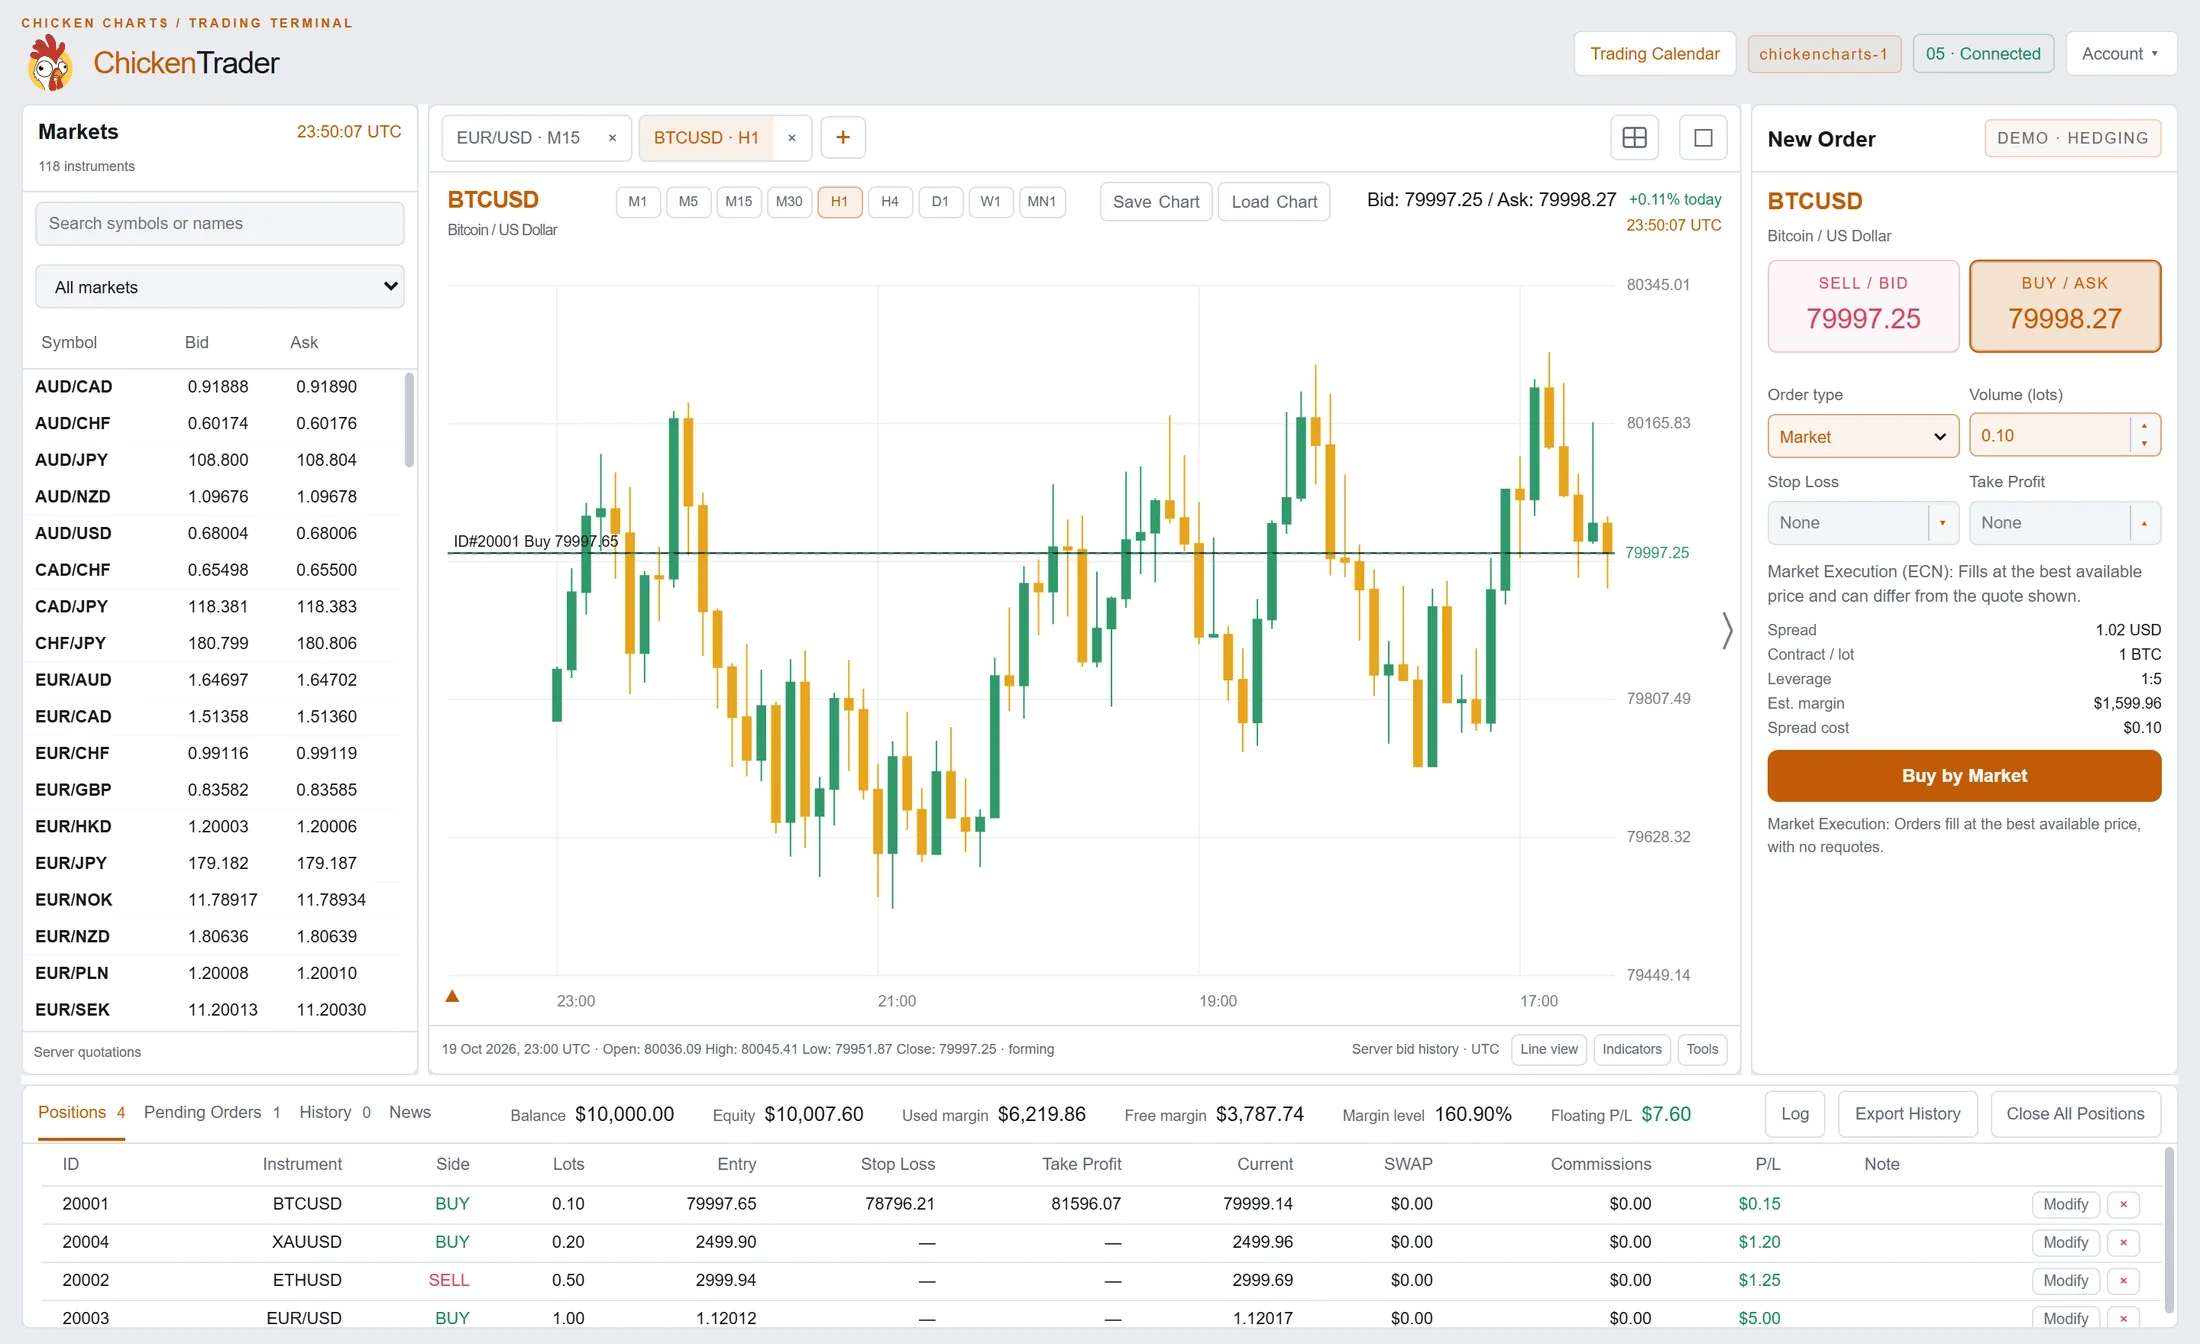Modify position 20001 BTCUSD
The height and width of the screenshot is (1344, 2200).
coord(2065,1204)
